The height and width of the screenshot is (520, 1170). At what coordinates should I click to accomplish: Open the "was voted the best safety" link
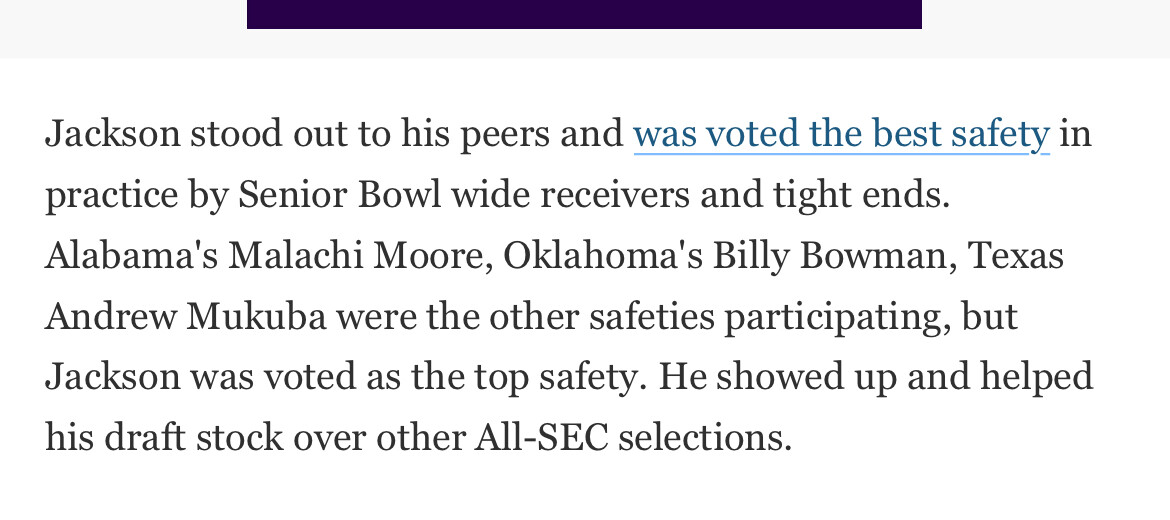pos(841,134)
